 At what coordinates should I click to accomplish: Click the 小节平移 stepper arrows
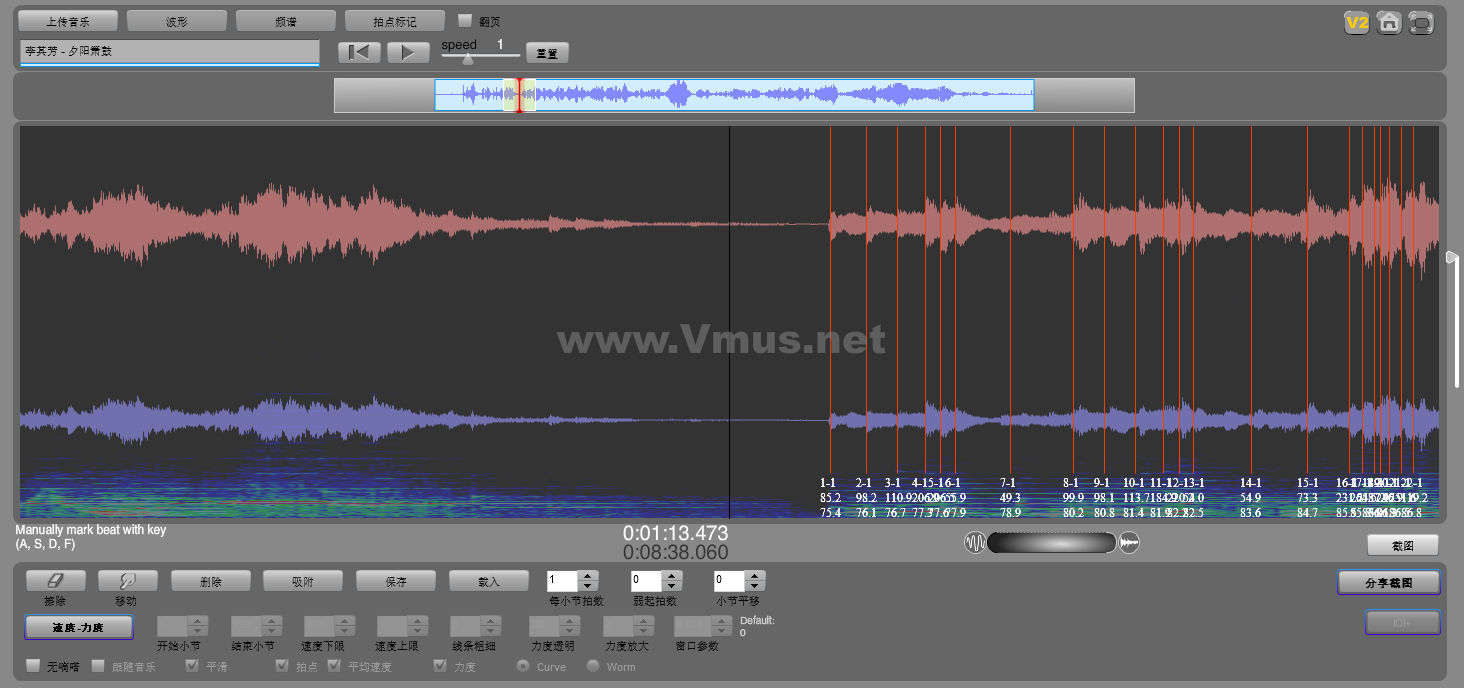click(x=756, y=580)
